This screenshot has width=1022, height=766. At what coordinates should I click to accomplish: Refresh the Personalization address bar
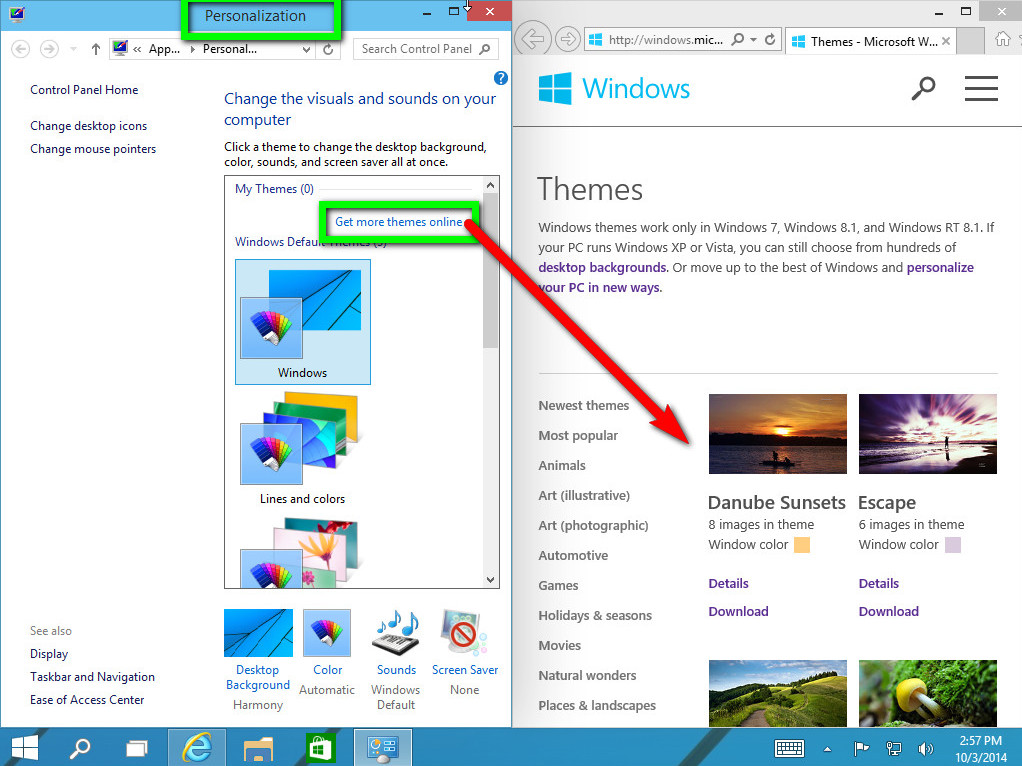328,49
